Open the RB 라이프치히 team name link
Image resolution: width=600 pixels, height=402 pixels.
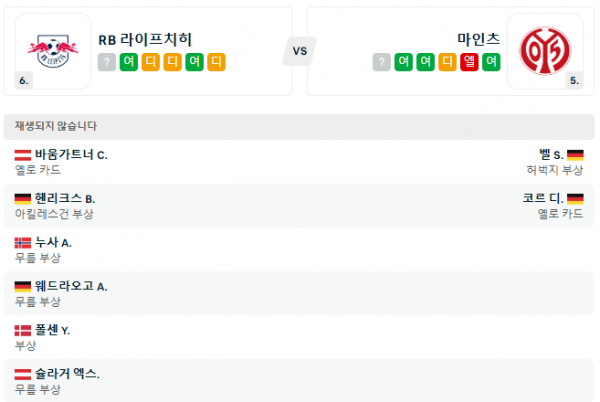point(146,40)
